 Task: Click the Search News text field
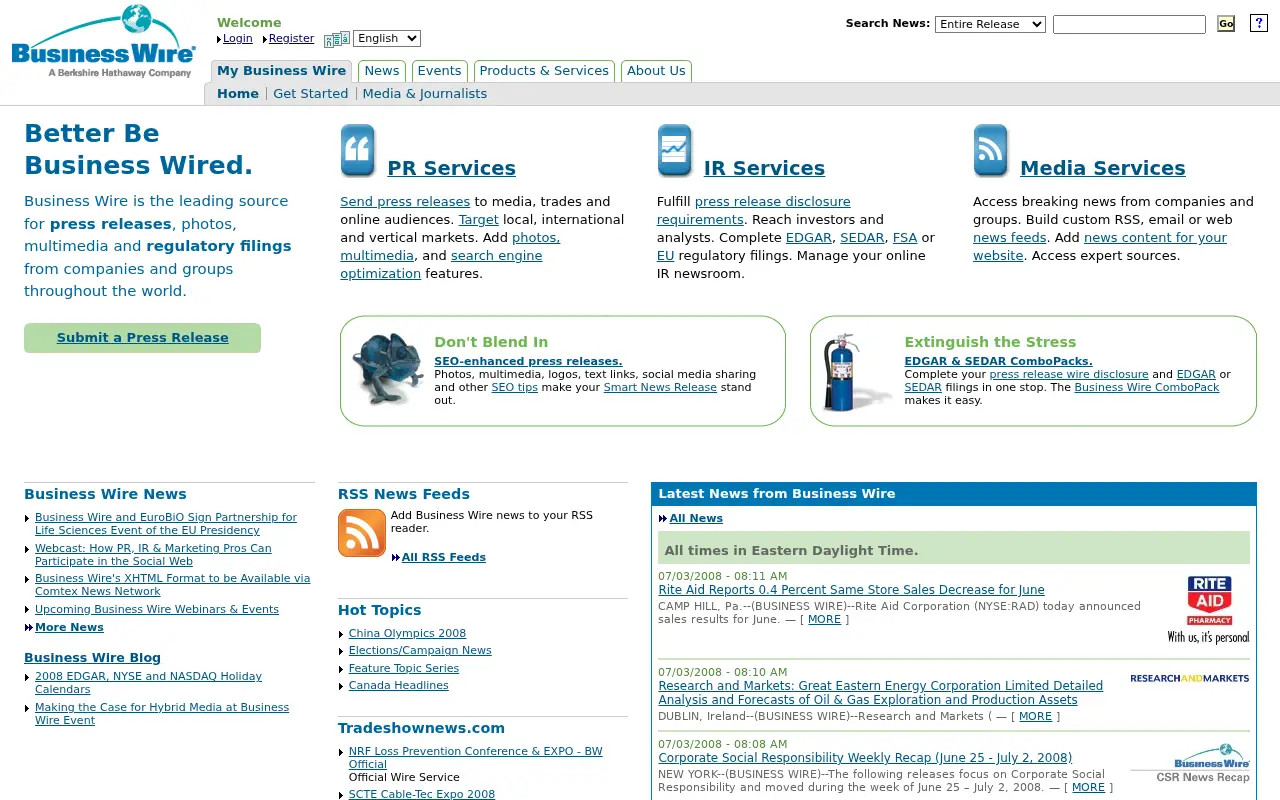[x=1129, y=24]
